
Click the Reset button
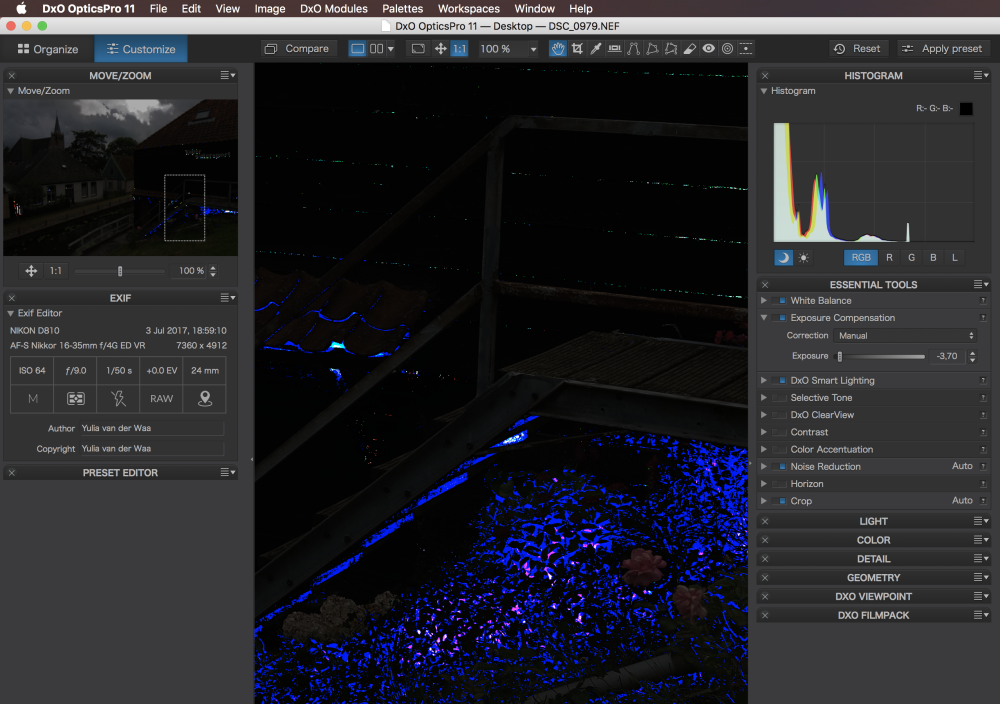point(857,49)
